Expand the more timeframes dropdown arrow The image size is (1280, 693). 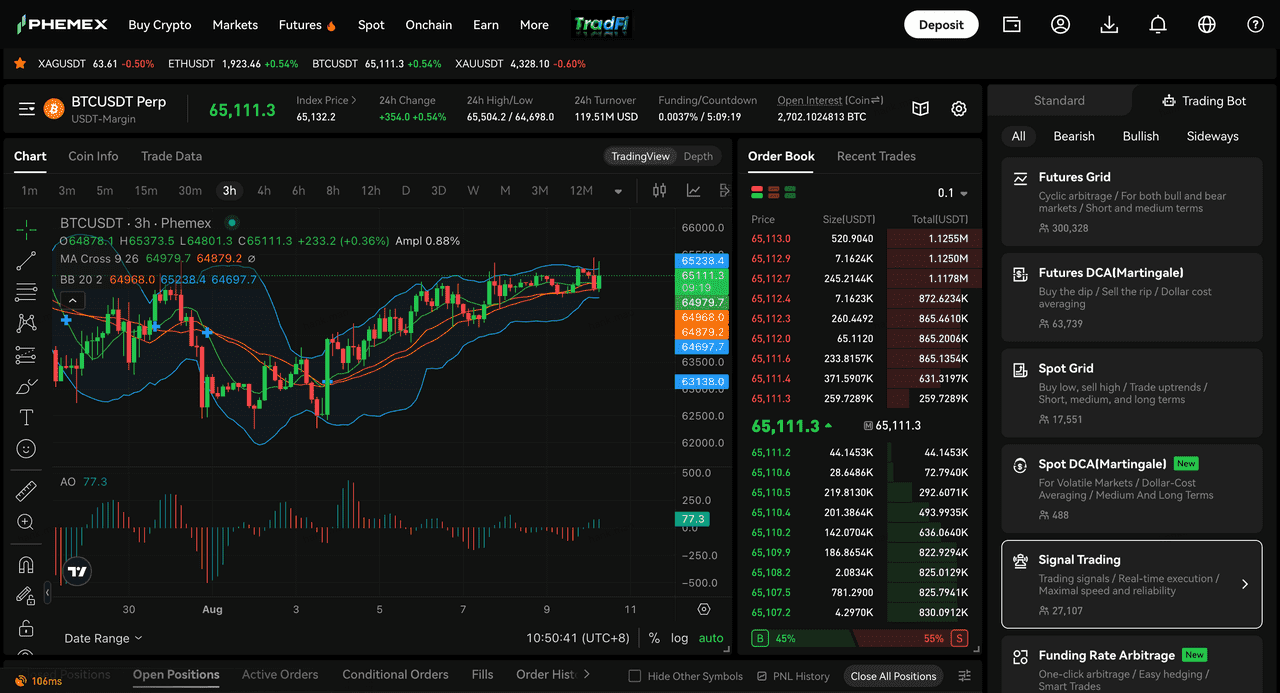coord(619,191)
